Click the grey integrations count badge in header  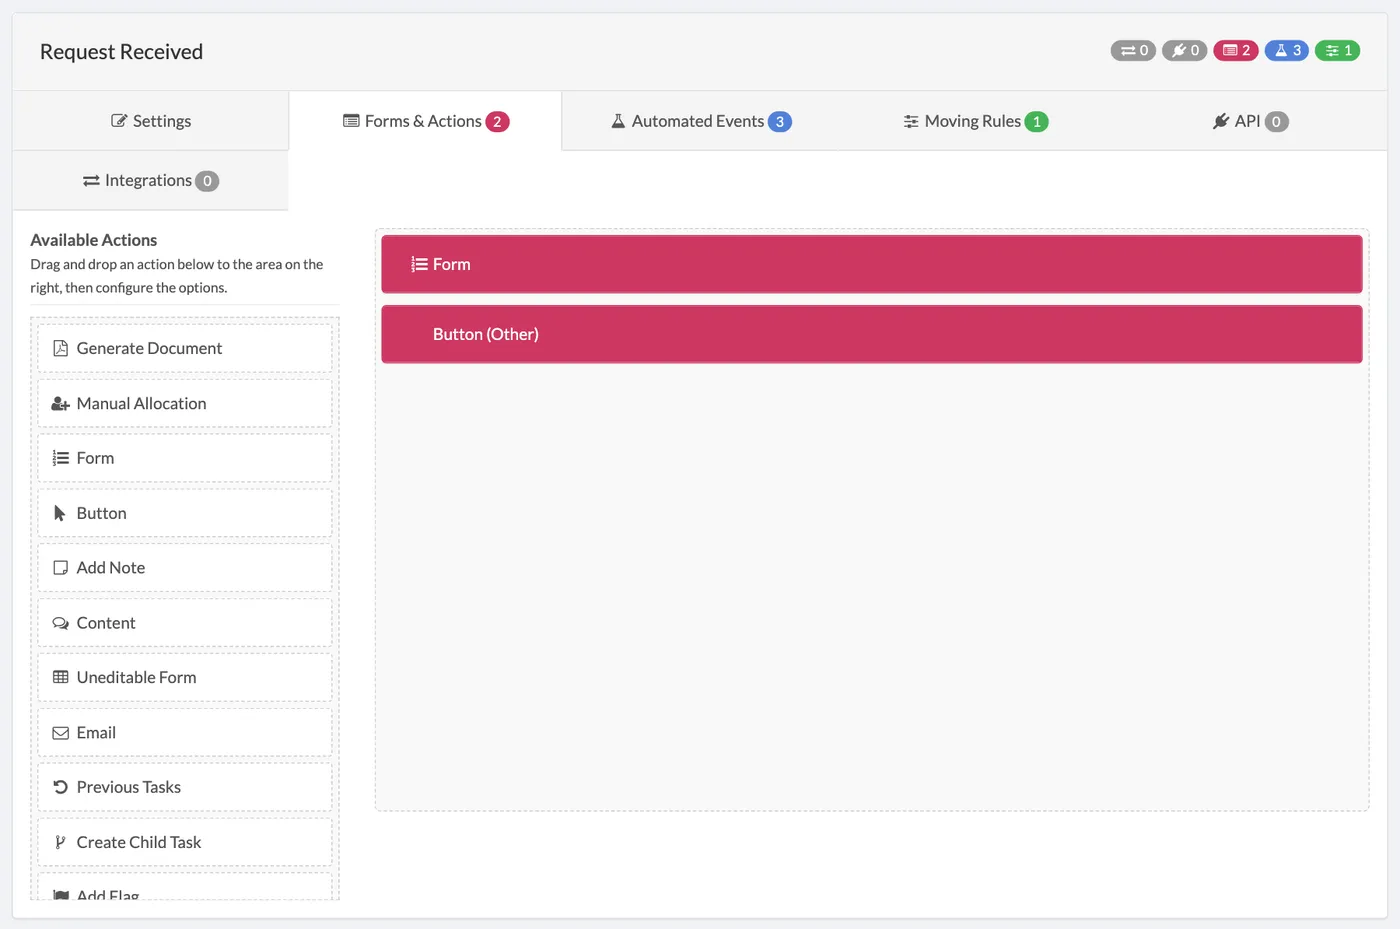[1133, 50]
